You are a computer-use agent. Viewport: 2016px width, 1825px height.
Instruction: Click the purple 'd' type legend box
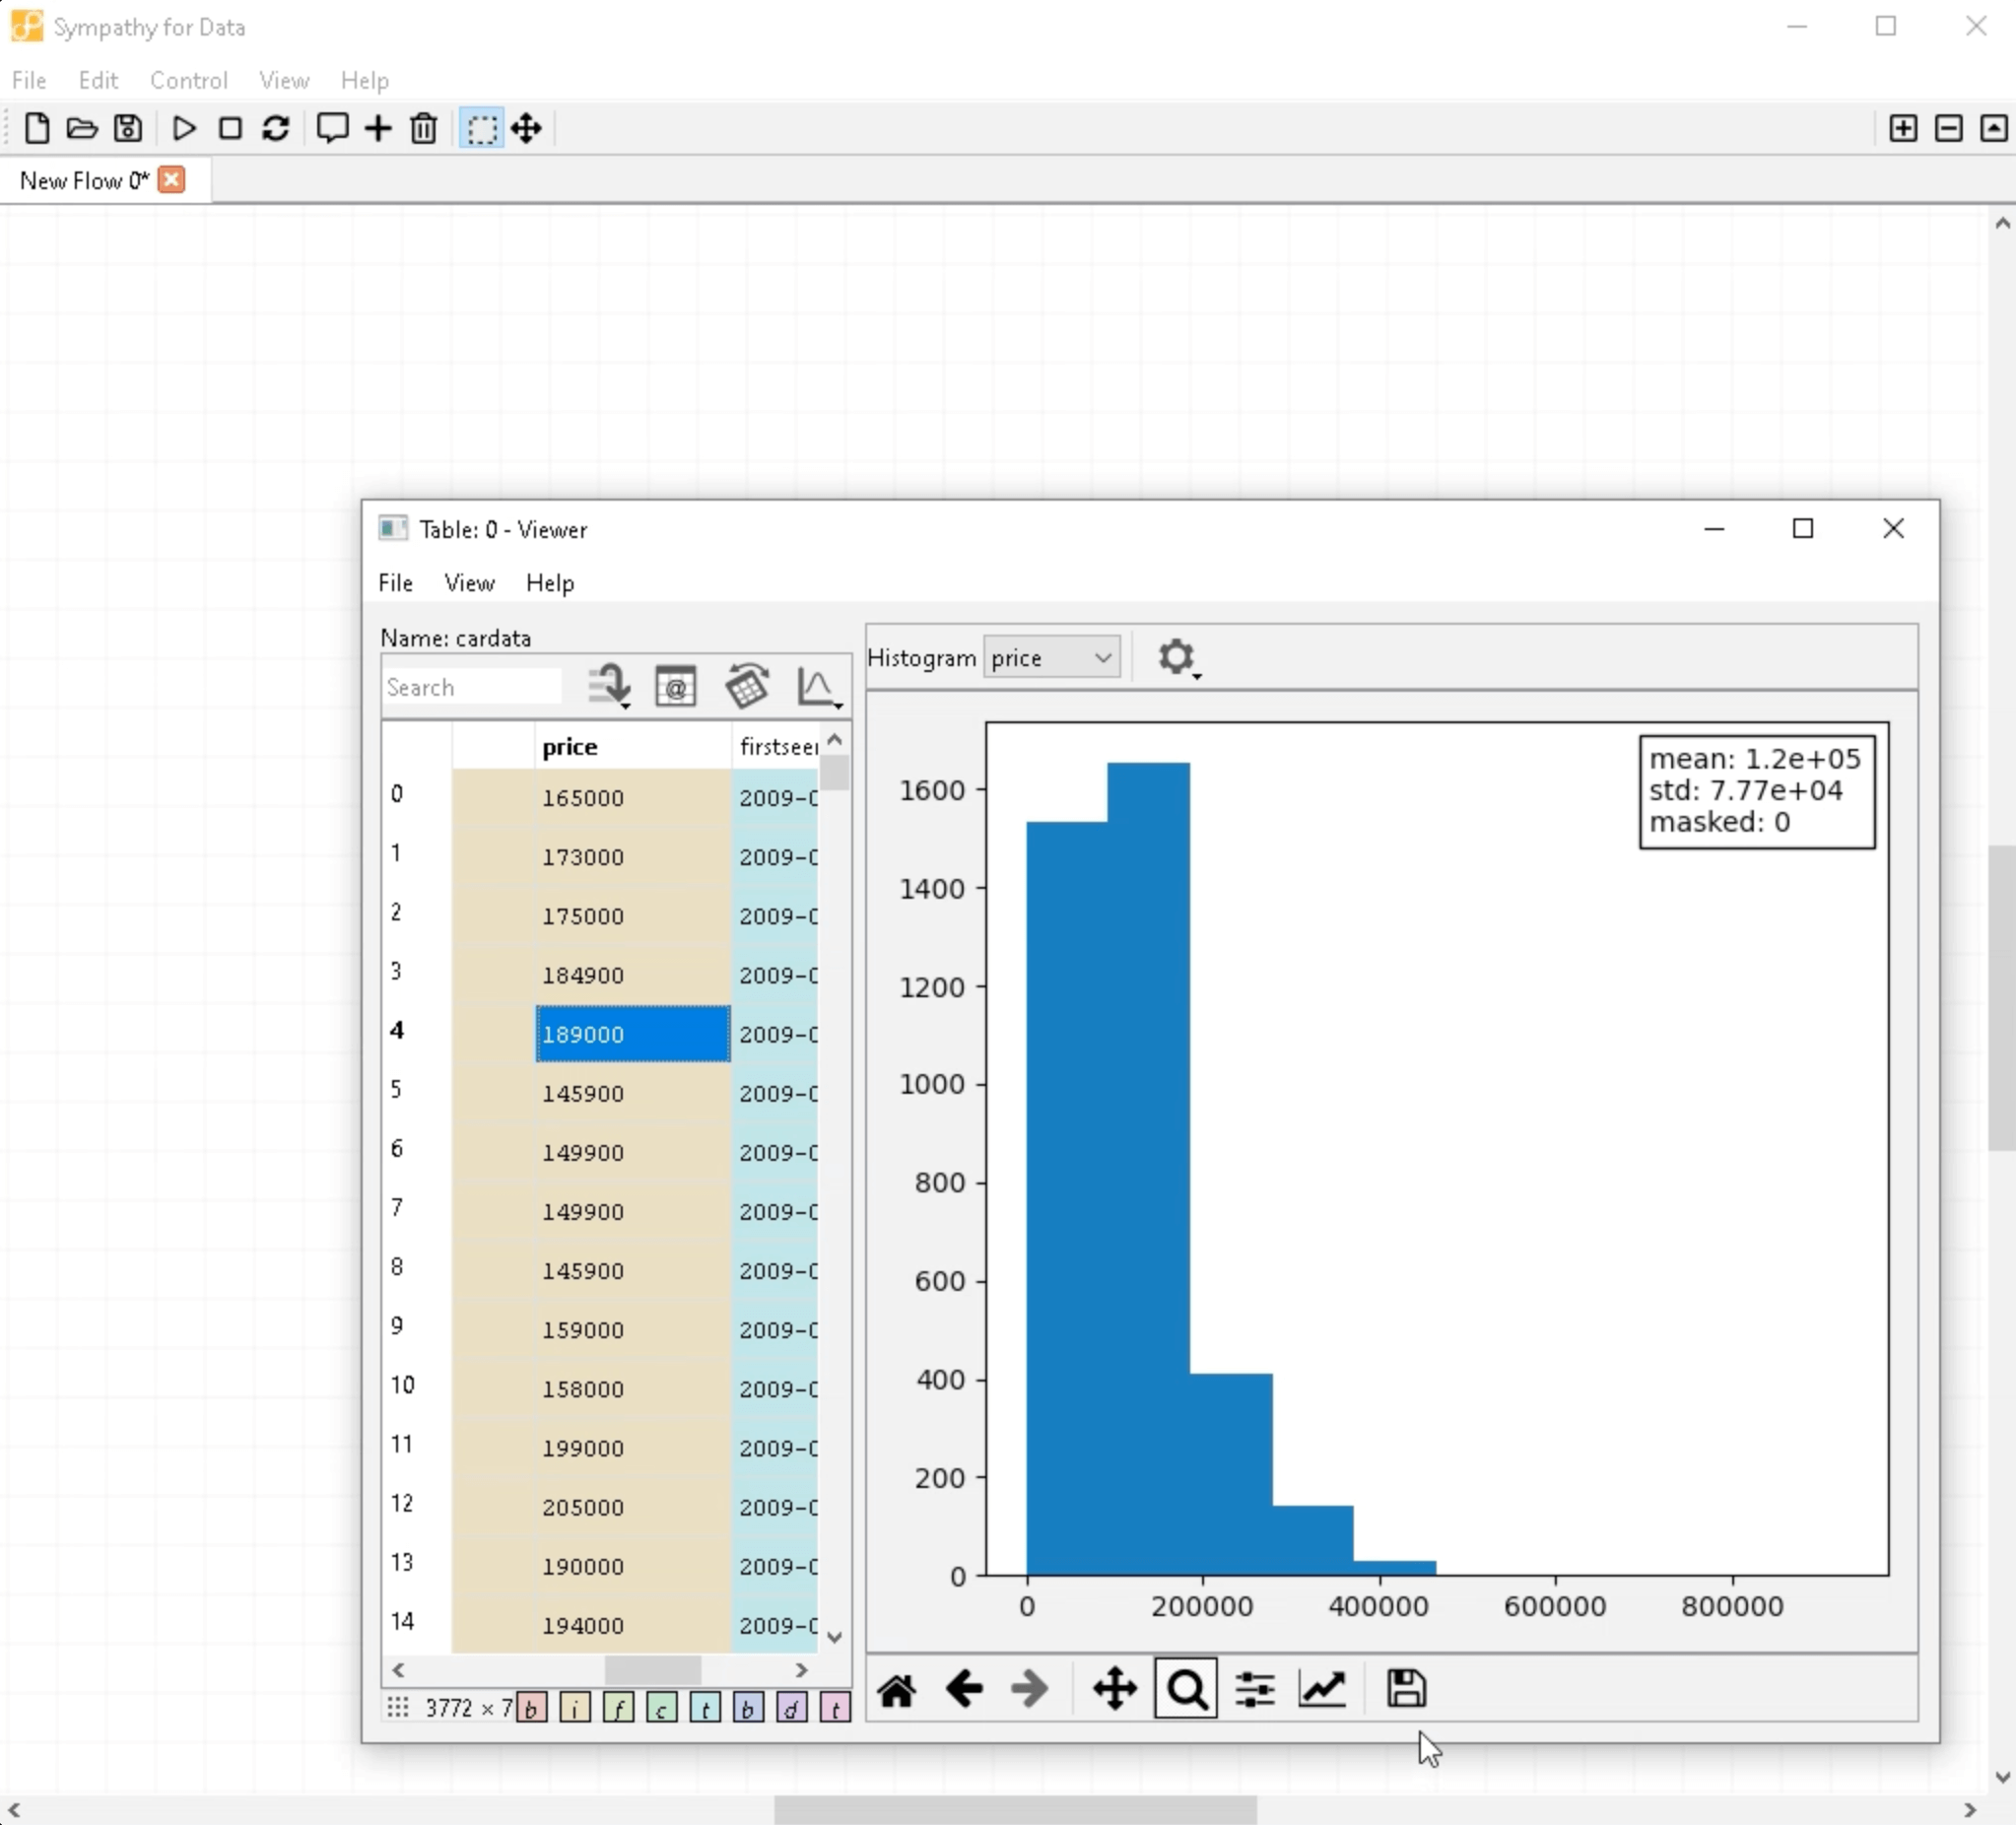(x=791, y=1708)
